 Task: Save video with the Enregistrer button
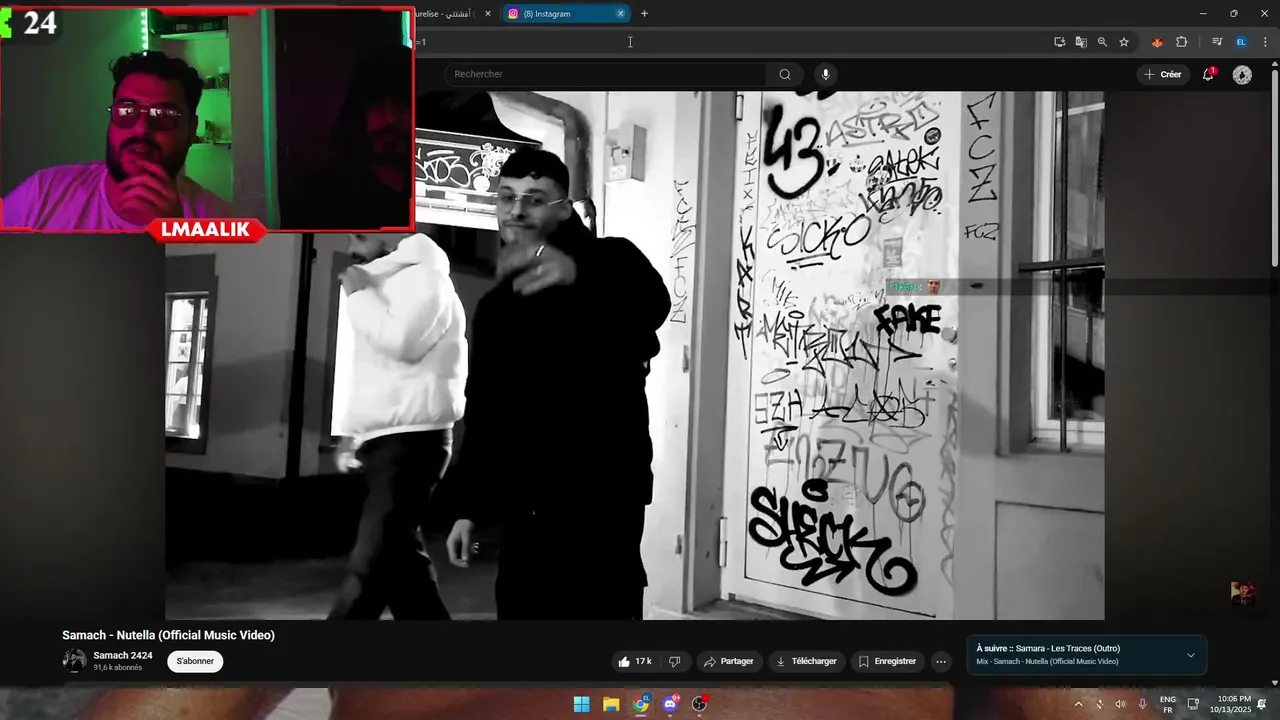887,661
